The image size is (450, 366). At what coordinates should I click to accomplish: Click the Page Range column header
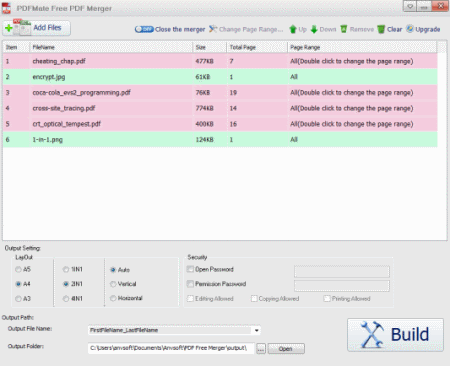362,47
